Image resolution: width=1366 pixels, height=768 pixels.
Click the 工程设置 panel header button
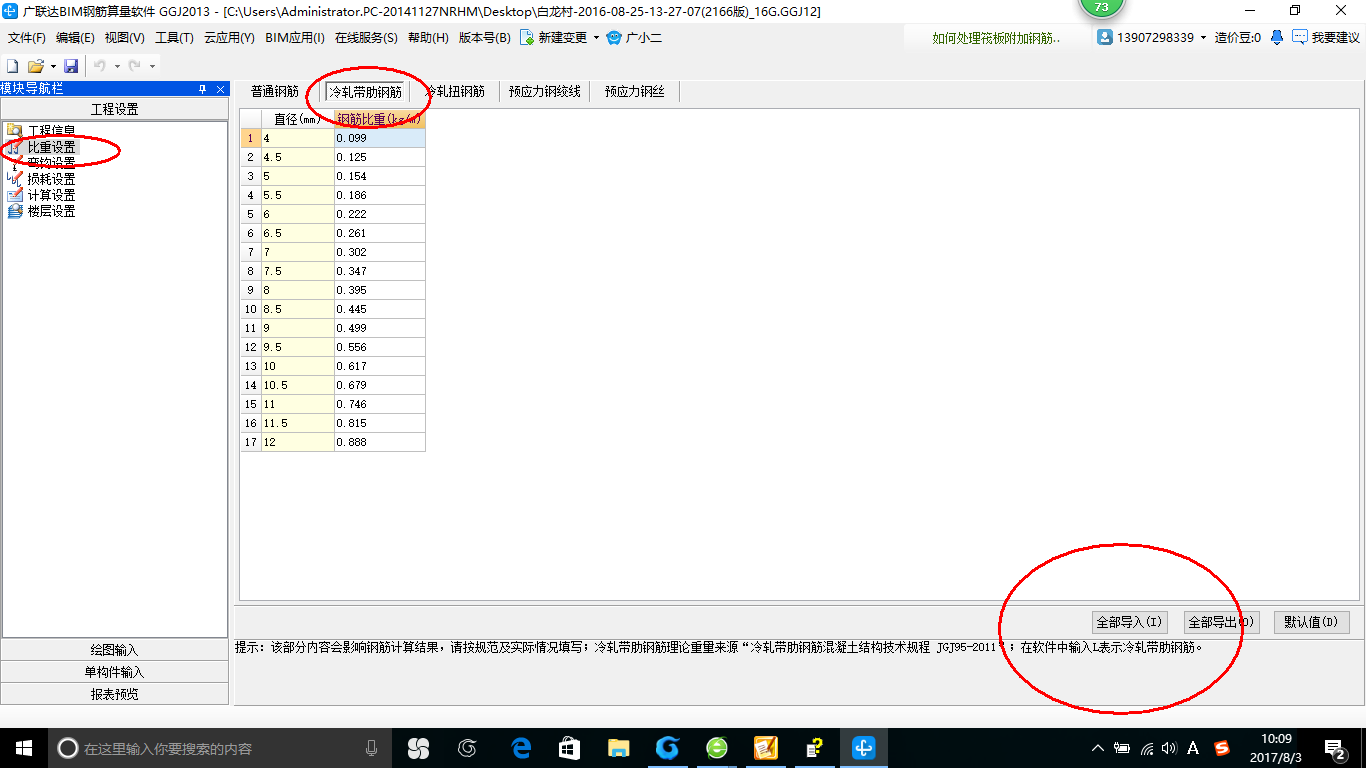coord(115,109)
